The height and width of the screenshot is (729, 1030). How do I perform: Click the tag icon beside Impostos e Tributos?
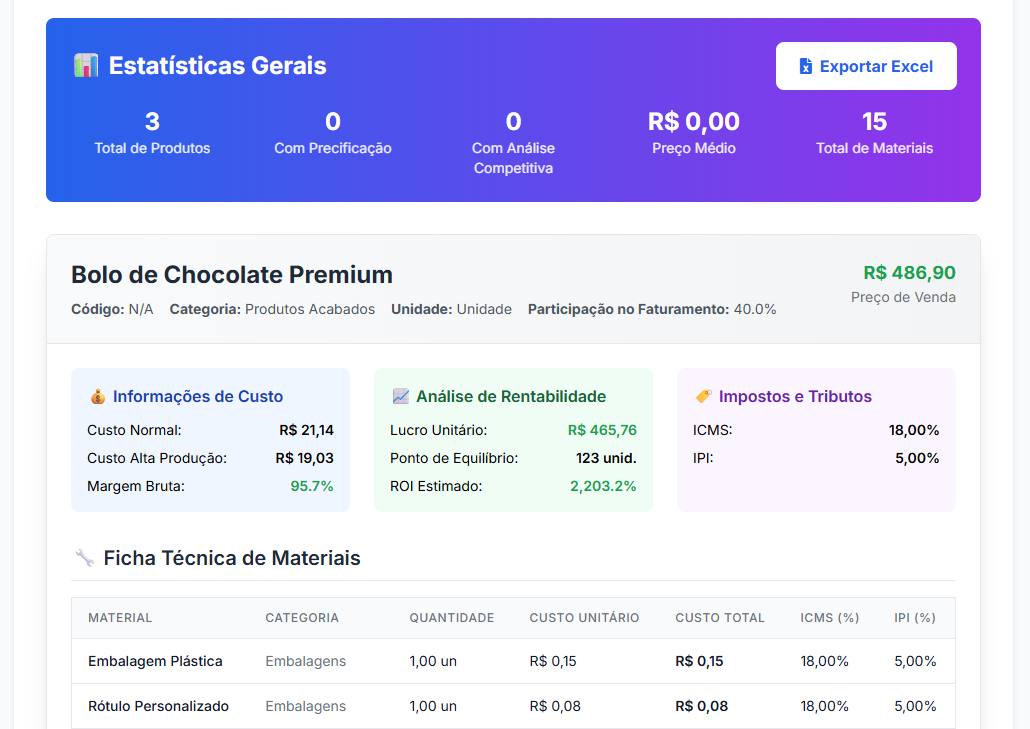click(x=704, y=397)
